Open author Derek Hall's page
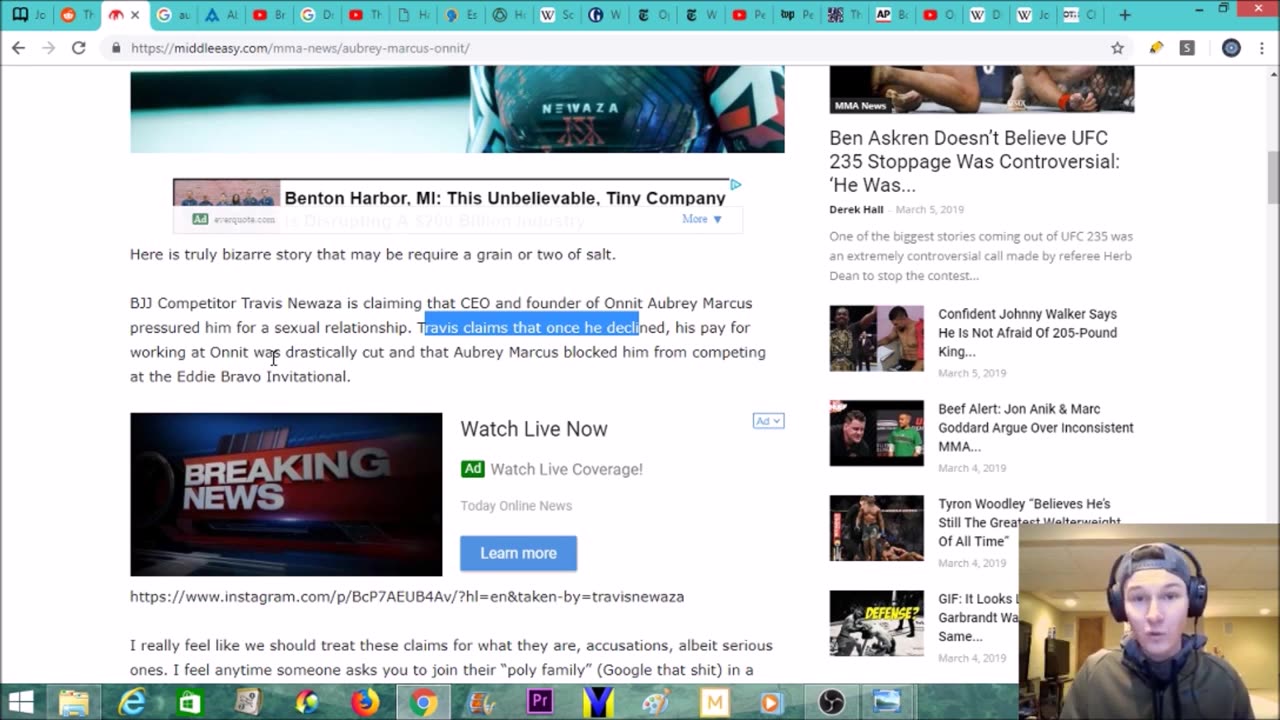 tap(856, 210)
